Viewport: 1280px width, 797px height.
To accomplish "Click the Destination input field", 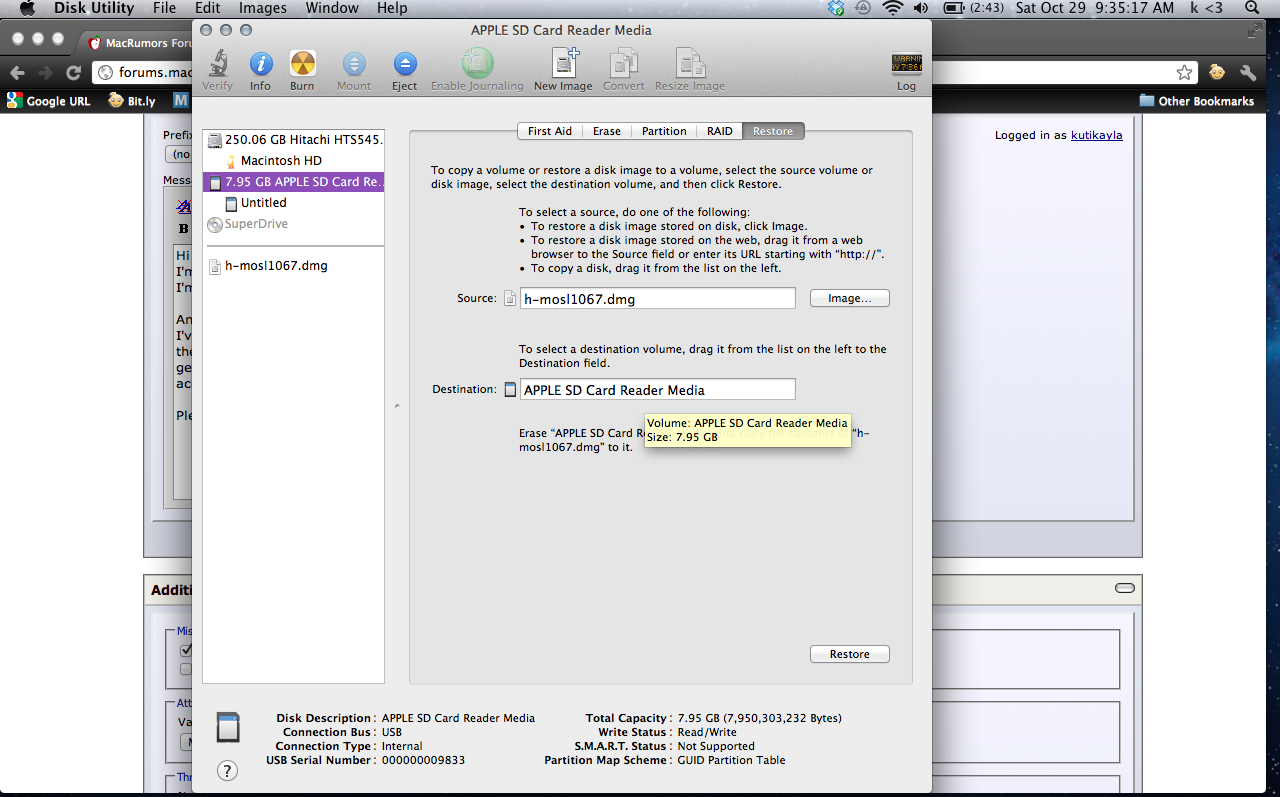I will click(658, 390).
